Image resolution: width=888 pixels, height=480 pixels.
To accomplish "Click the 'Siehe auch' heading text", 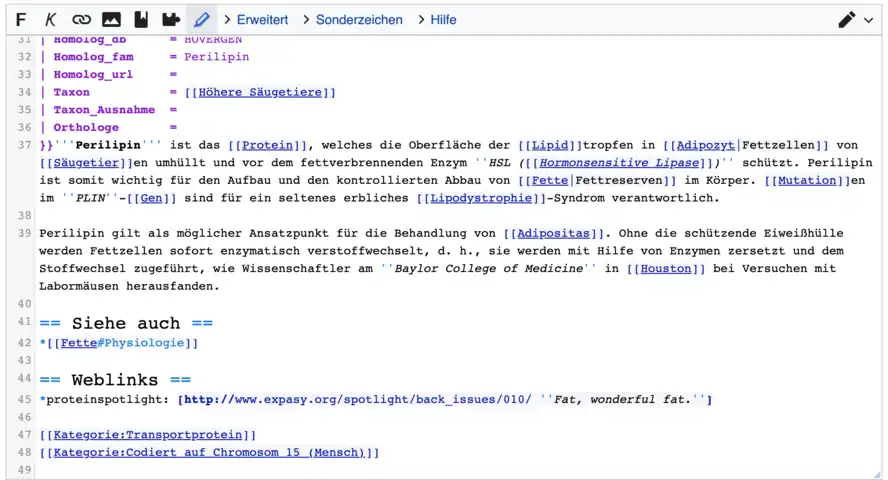I will [x=126, y=323].
